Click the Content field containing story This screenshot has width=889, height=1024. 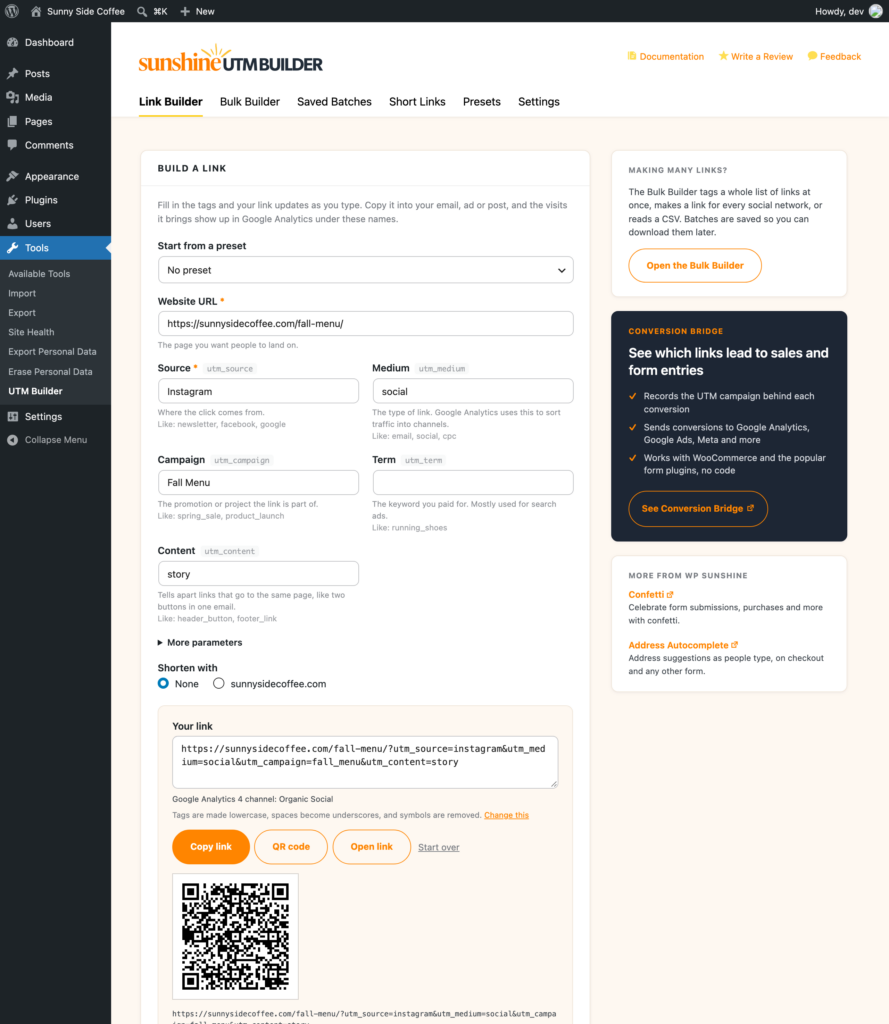click(258, 574)
